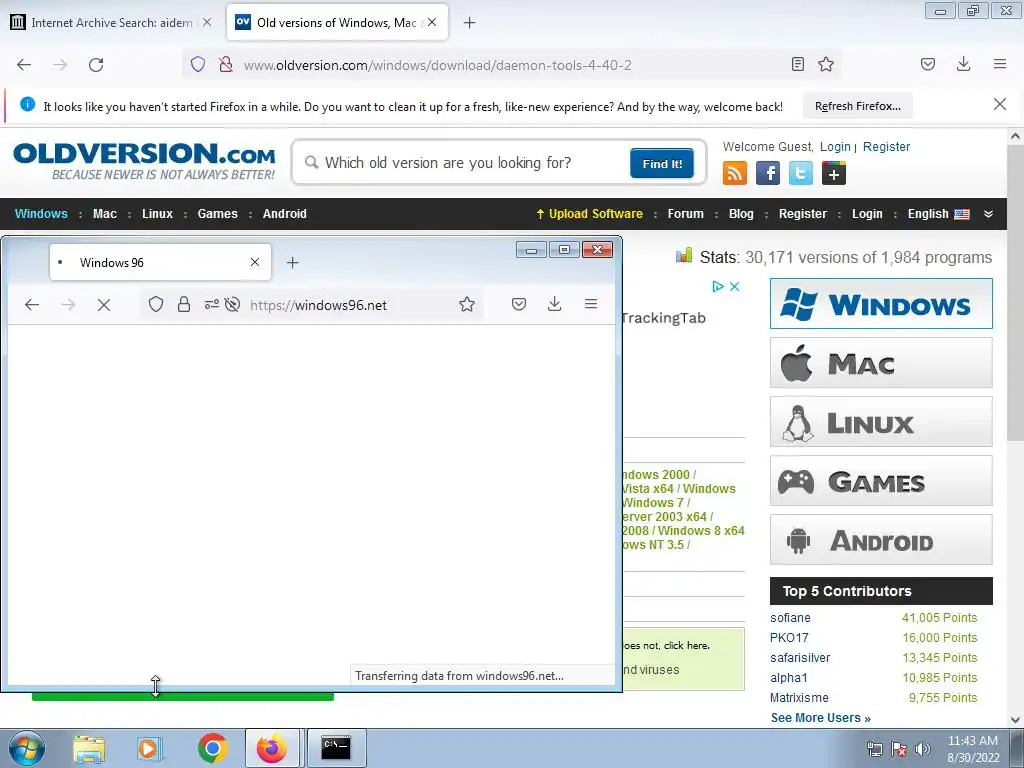Open new tab in main Firefox window
The image size is (1024, 768).
tap(470, 23)
